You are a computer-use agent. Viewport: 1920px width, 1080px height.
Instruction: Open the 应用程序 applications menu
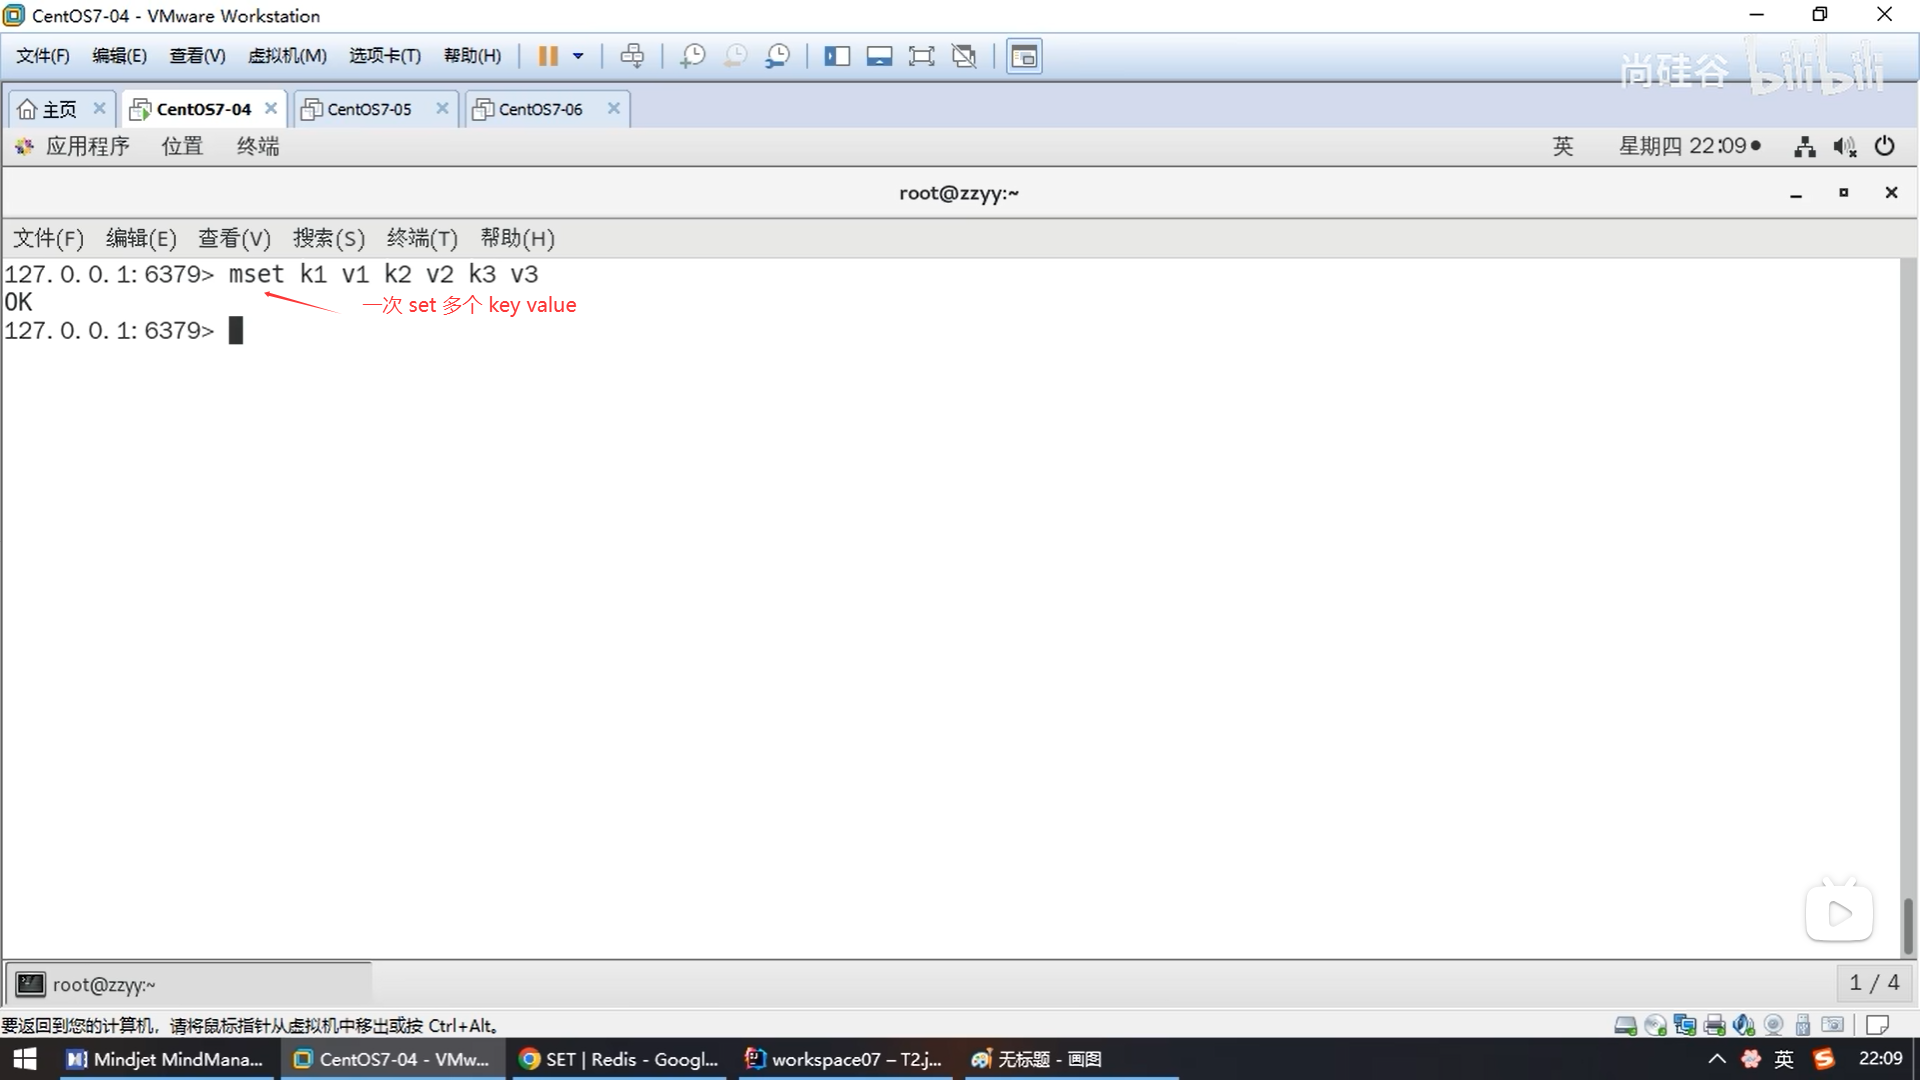coord(87,146)
